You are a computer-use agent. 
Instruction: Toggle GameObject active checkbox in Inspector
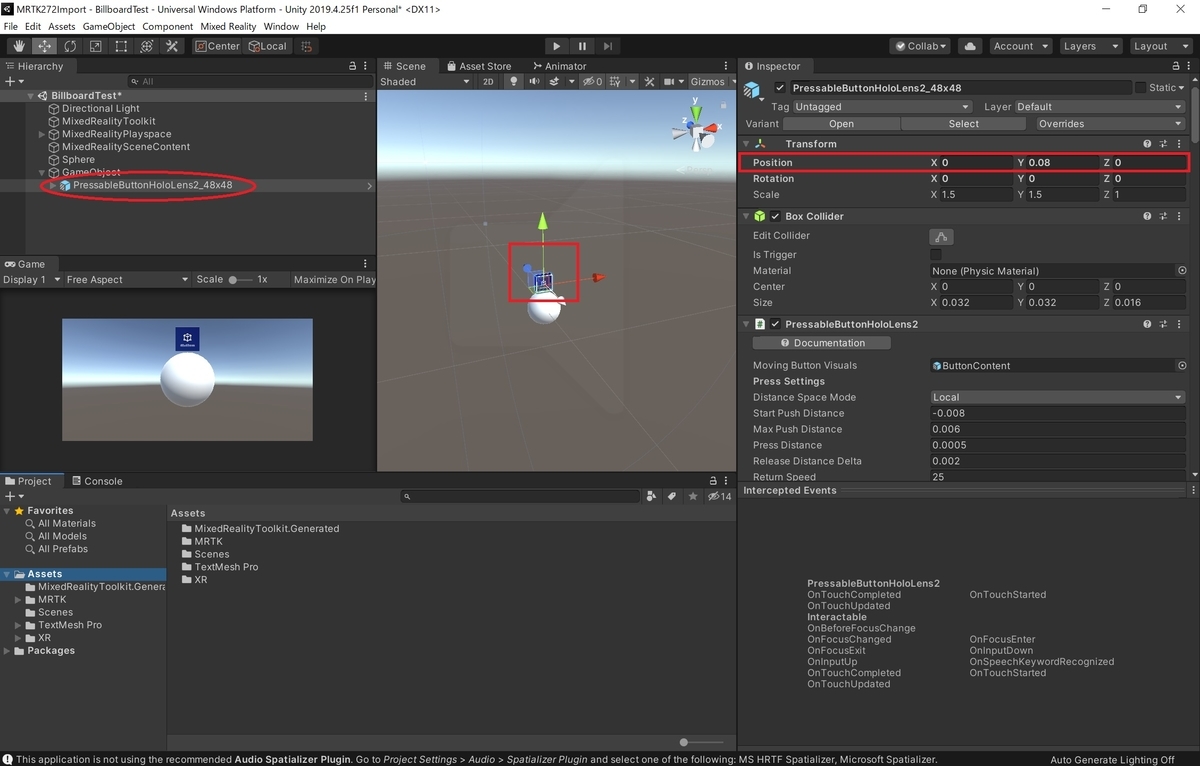pos(780,88)
